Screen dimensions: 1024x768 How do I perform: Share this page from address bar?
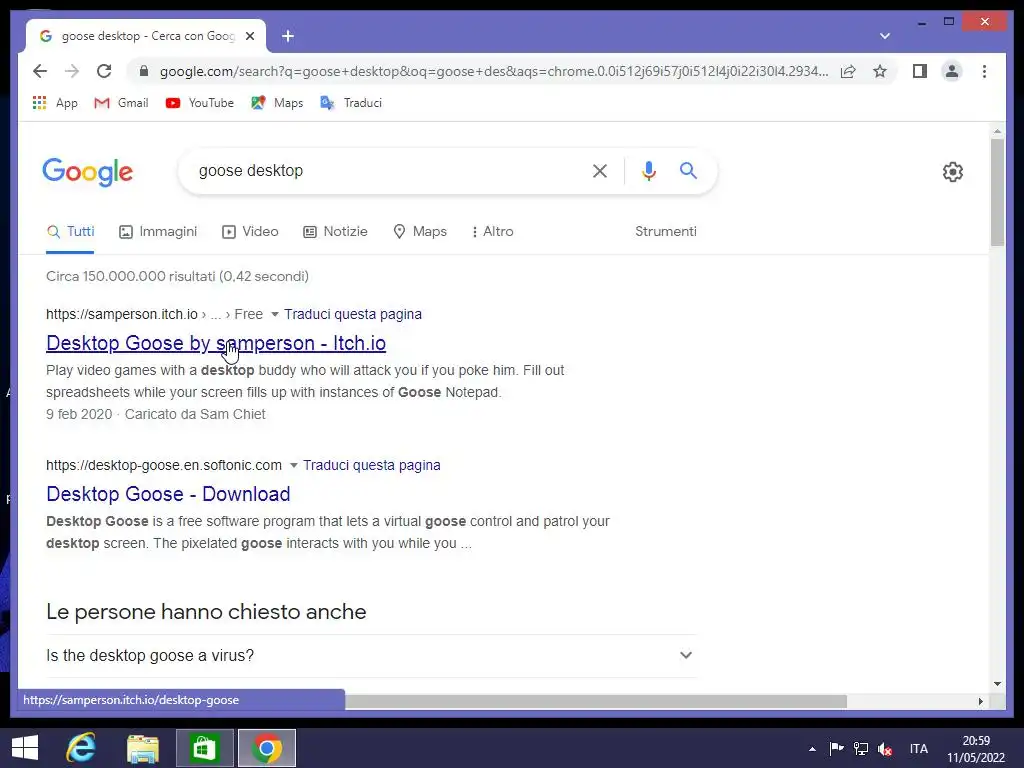pos(848,71)
